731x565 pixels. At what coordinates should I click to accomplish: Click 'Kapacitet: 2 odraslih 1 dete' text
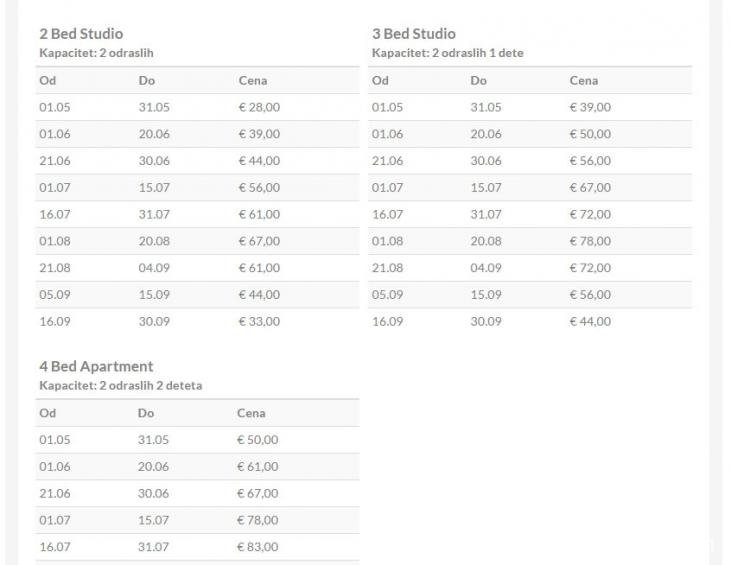pyautogui.click(x=447, y=53)
